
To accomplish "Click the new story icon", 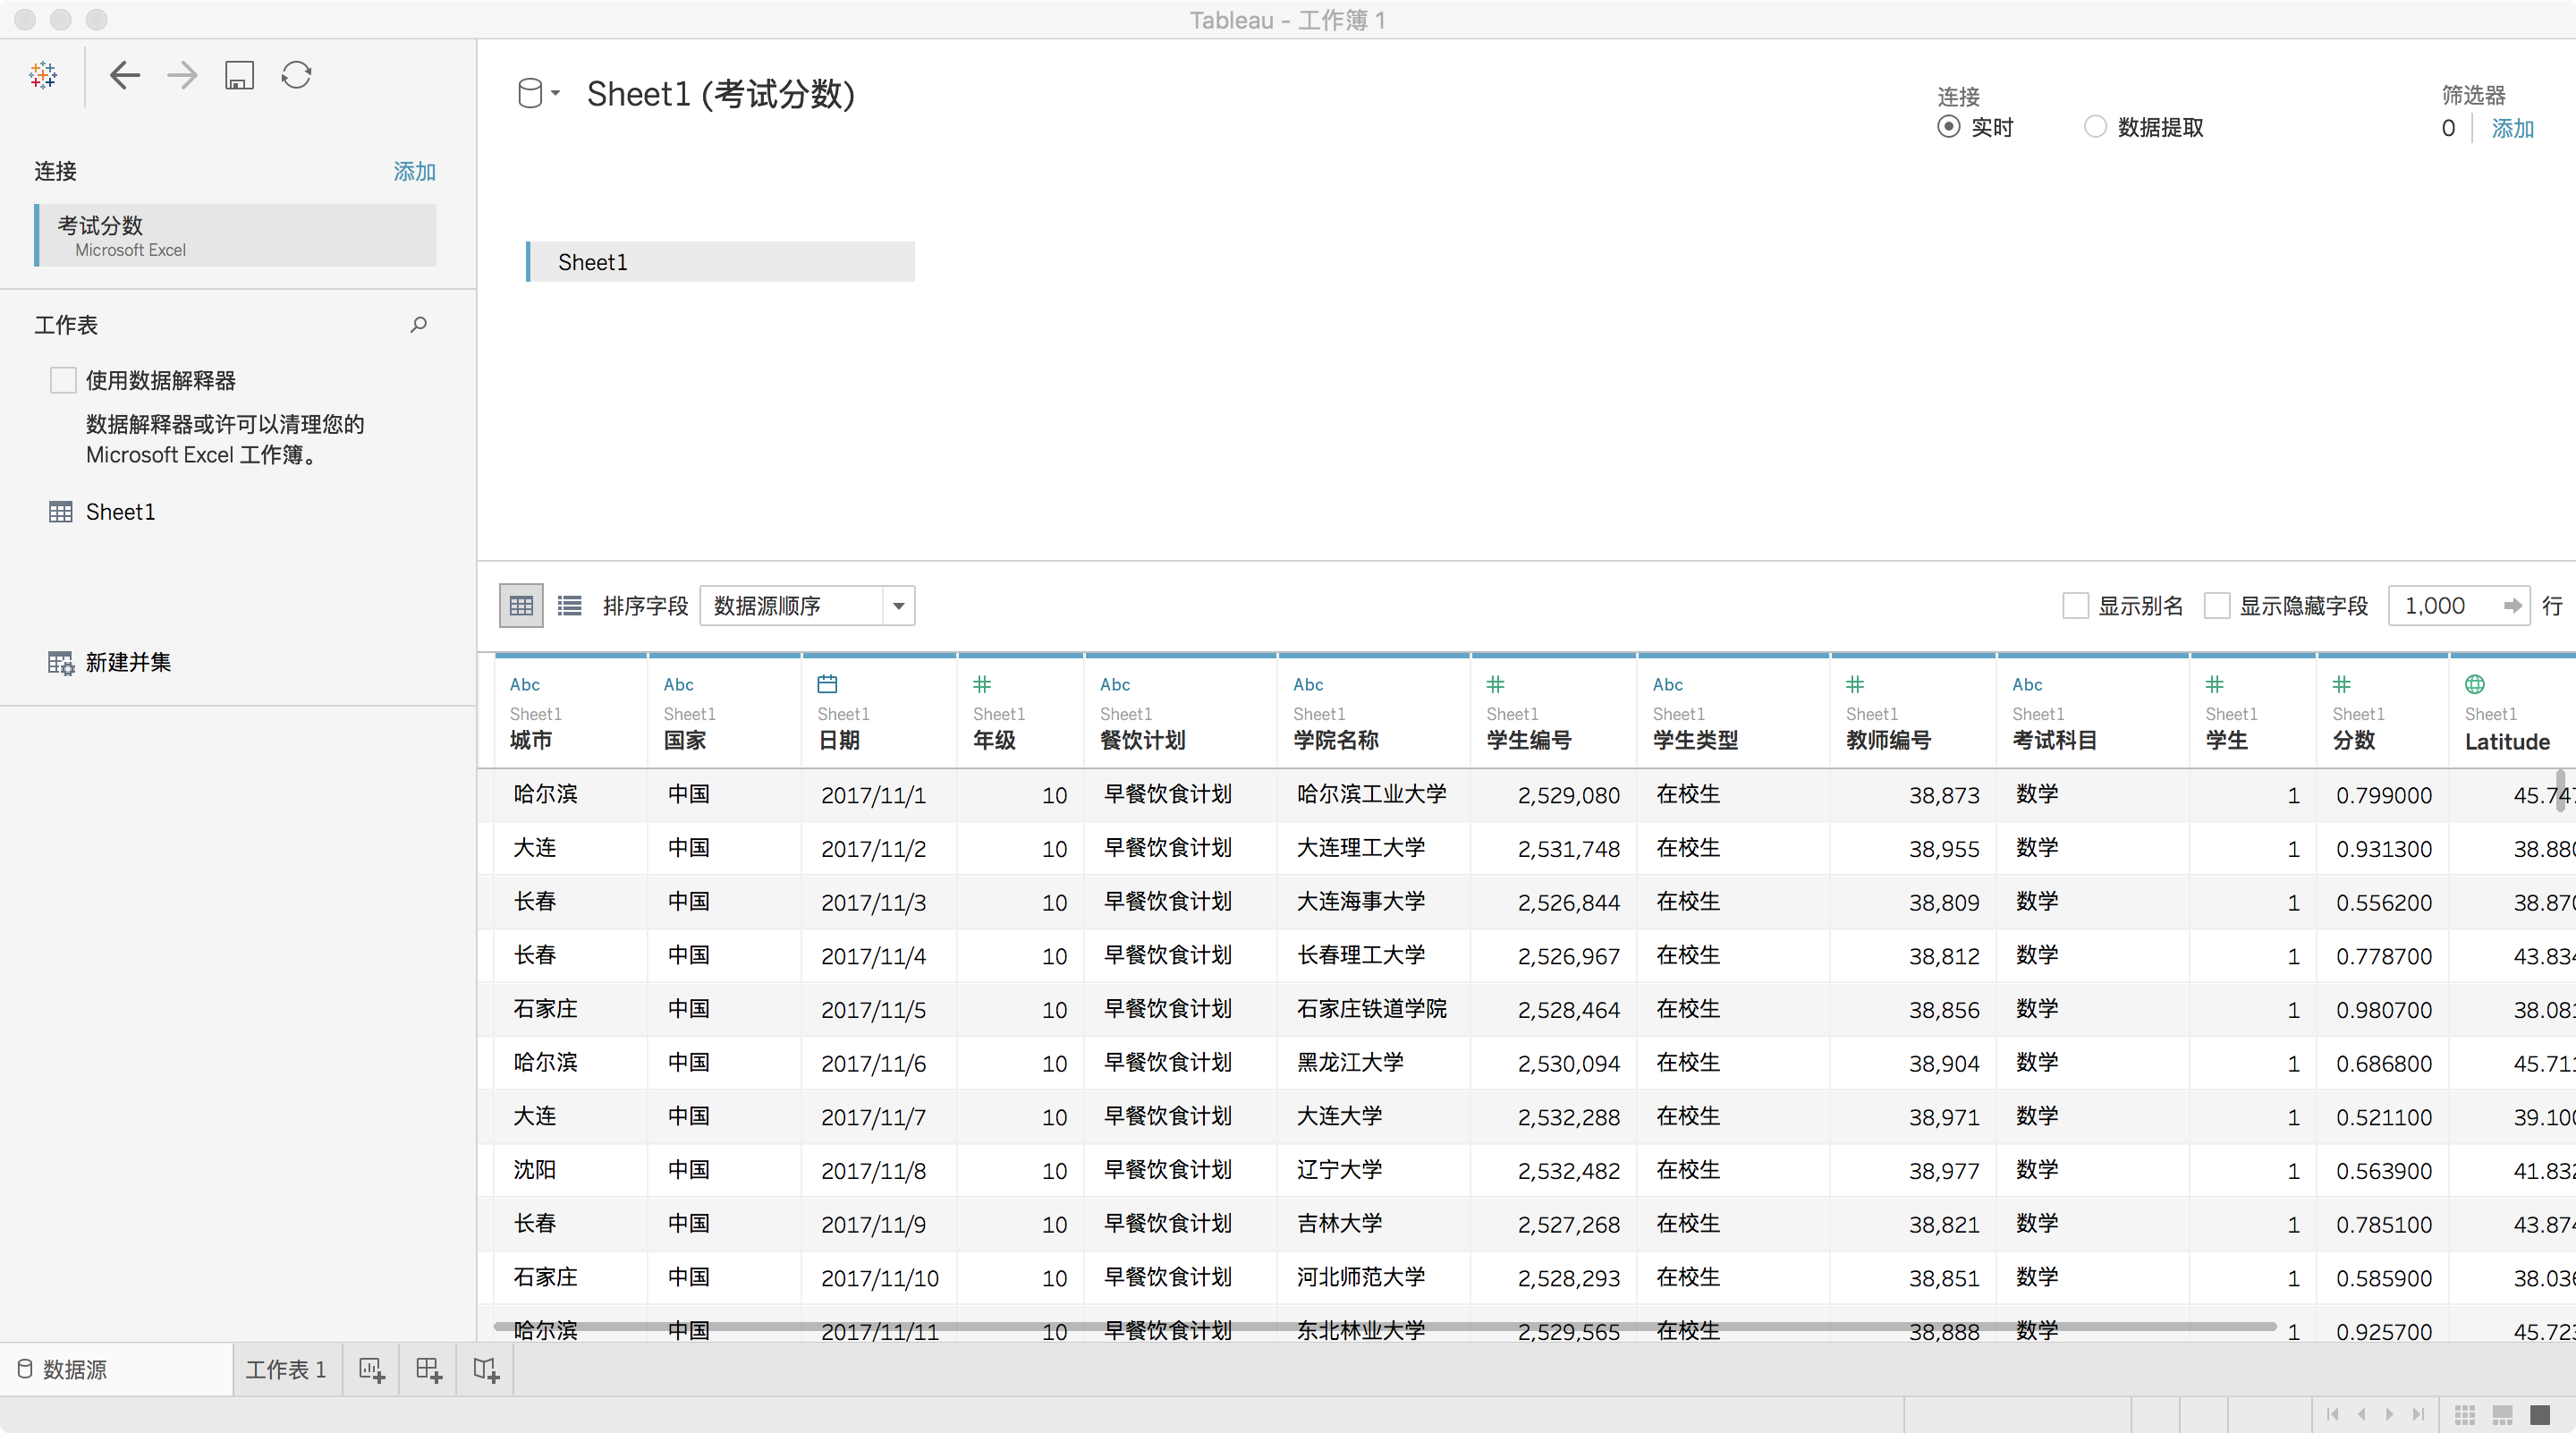I will click(486, 1369).
